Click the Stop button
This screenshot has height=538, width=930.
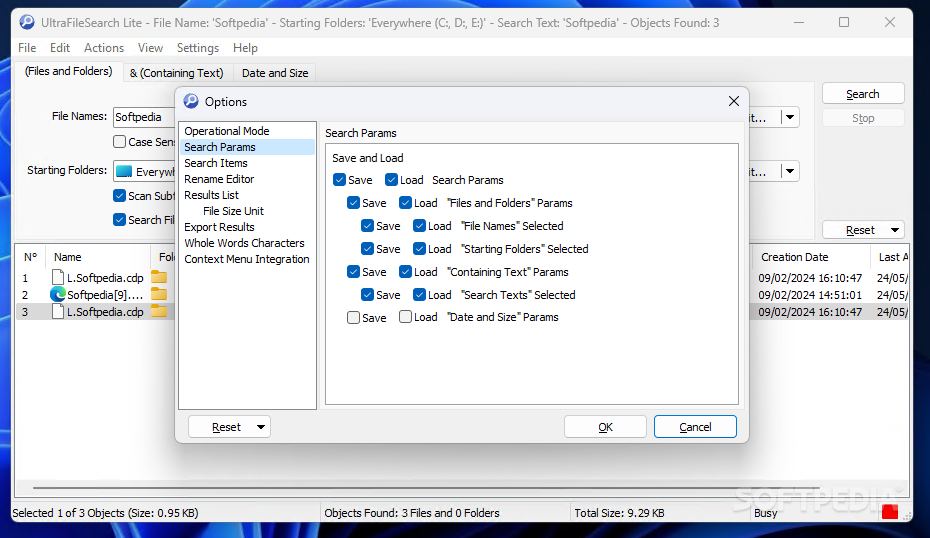pos(863,118)
